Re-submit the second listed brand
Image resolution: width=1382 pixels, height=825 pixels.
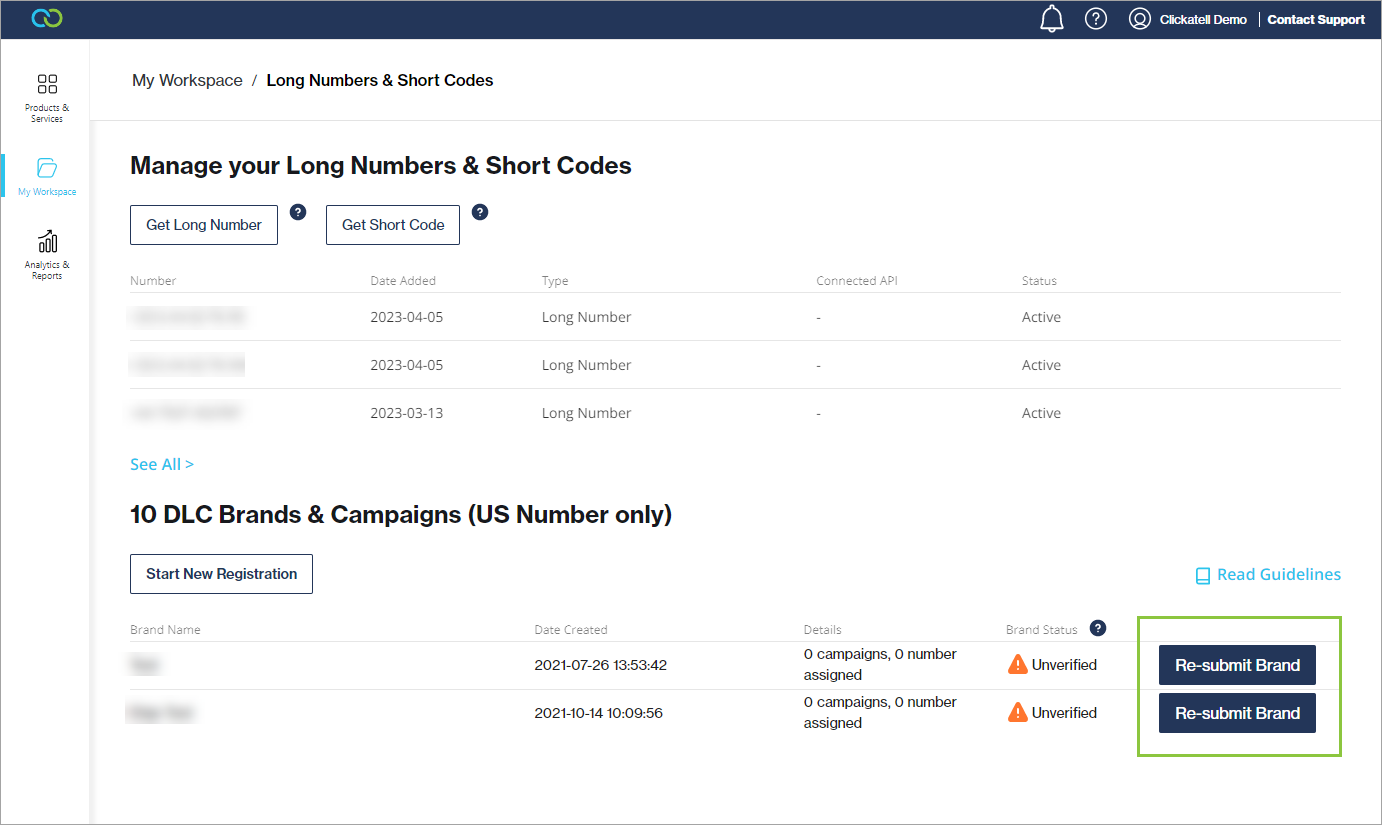pos(1237,713)
